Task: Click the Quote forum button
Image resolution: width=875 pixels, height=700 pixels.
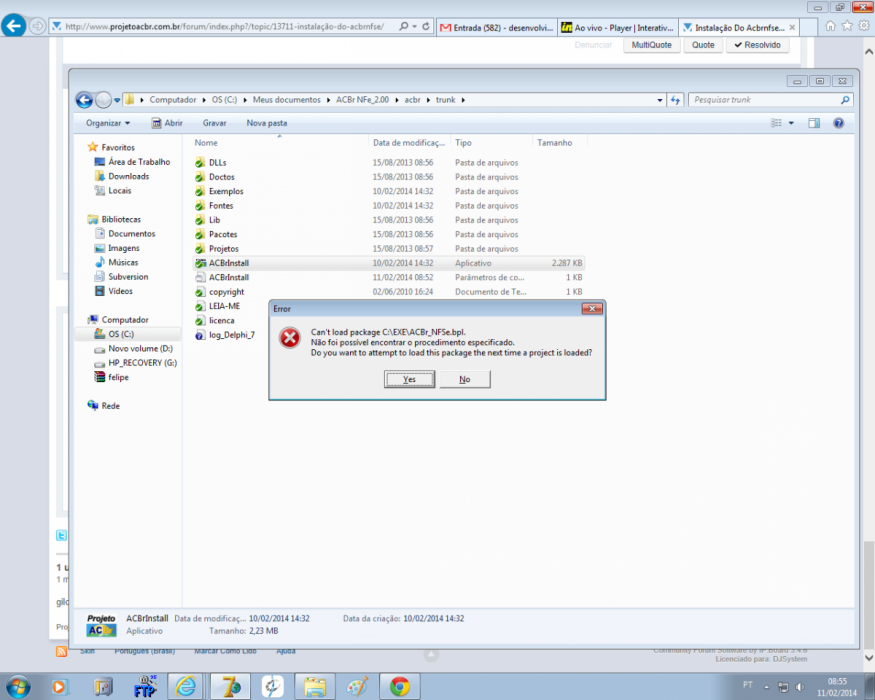Action: point(703,45)
